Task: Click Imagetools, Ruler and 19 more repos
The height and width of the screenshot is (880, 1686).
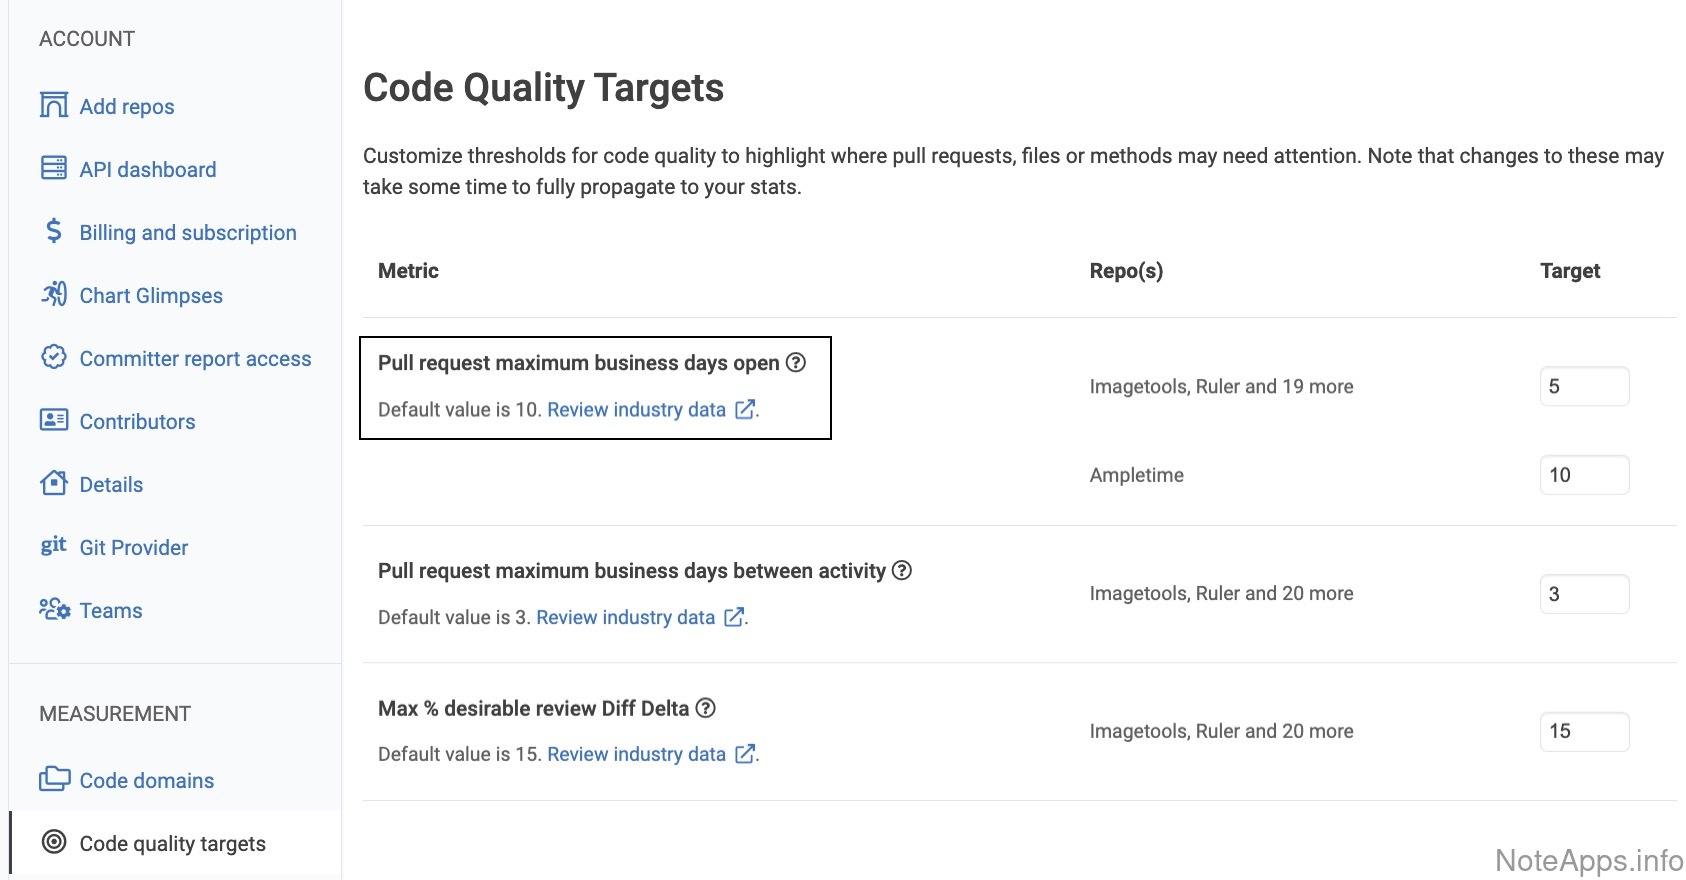Action: click(x=1221, y=387)
